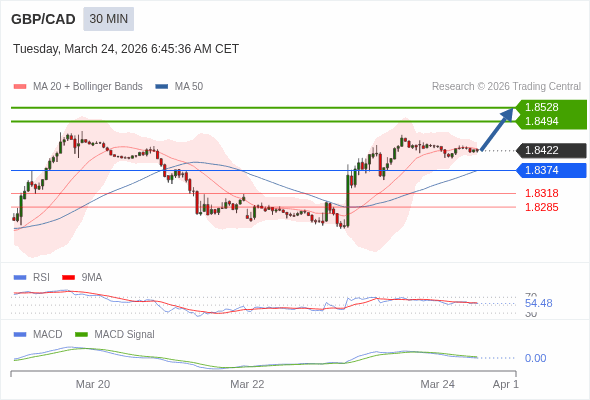Click the MA 20 + Bollinger Bands legend swatch
This screenshot has height=400, width=590.
20,87
